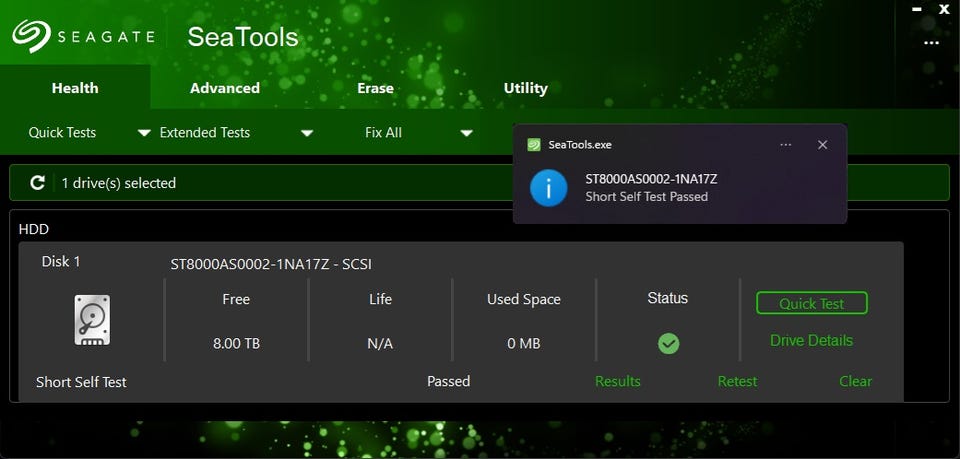Click the Status column heading

click(x=668, y=298)
